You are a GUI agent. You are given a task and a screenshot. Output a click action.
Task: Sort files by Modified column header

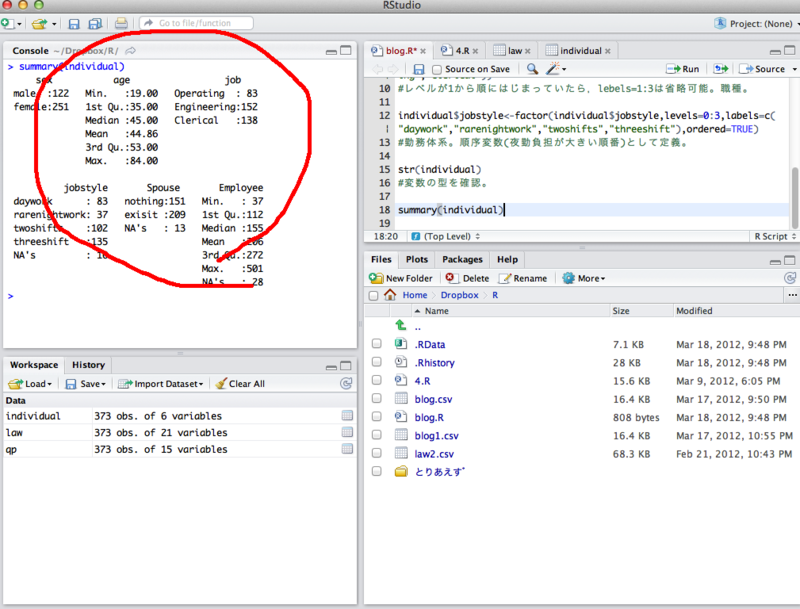(694, 311)
